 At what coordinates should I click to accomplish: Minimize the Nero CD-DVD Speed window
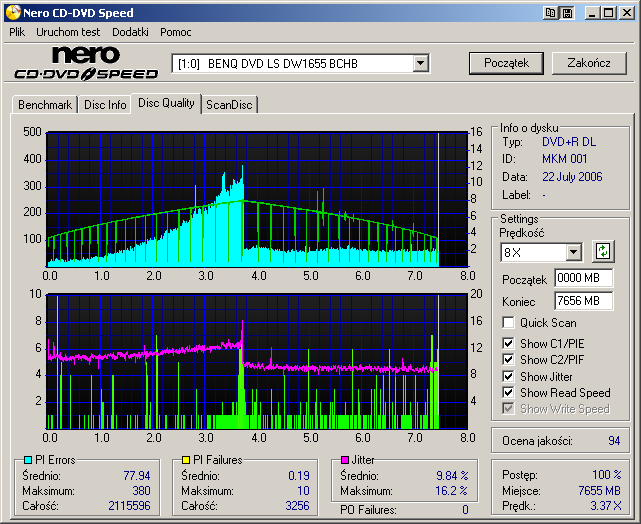pos(592,13)
